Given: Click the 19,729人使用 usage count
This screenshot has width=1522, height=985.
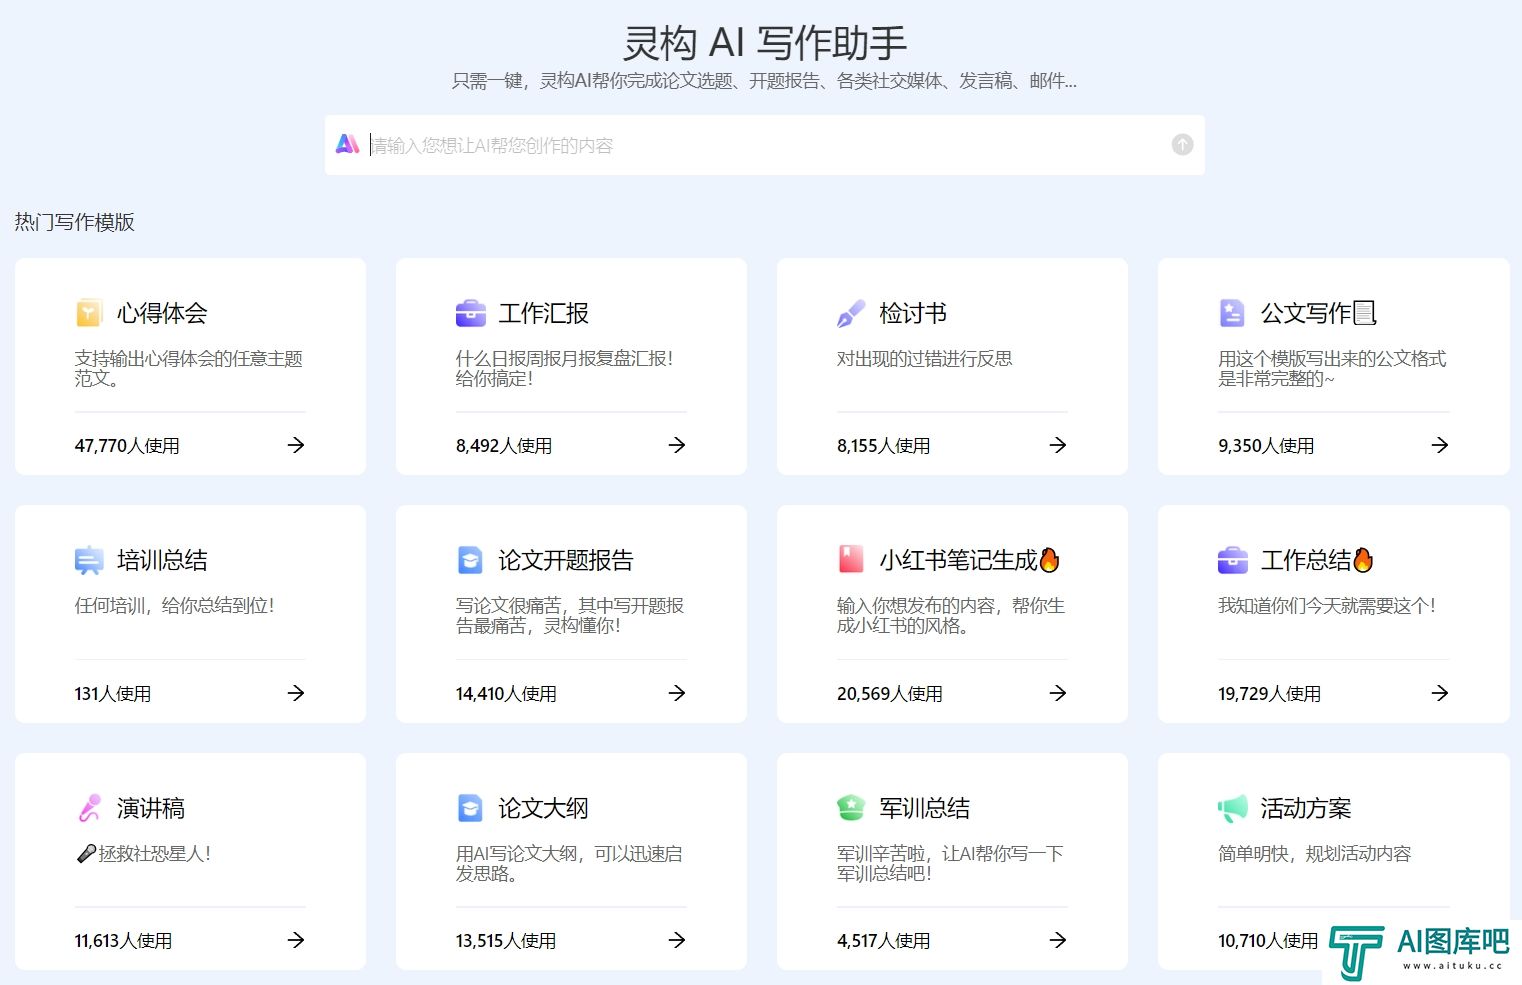Looking at the screenshot, I should point(1269,694).
